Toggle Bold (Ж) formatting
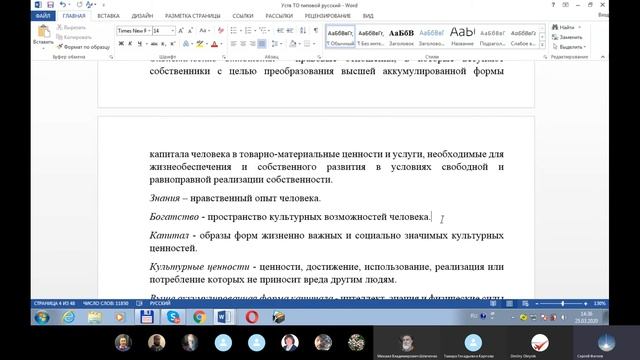 (121, 44)
